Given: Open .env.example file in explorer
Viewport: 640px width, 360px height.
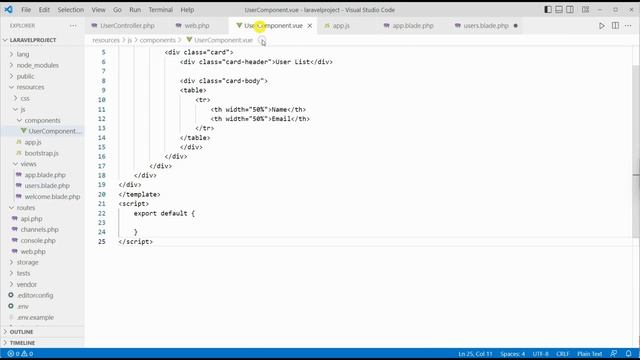Looking at the screenshot, I should 35,318.
